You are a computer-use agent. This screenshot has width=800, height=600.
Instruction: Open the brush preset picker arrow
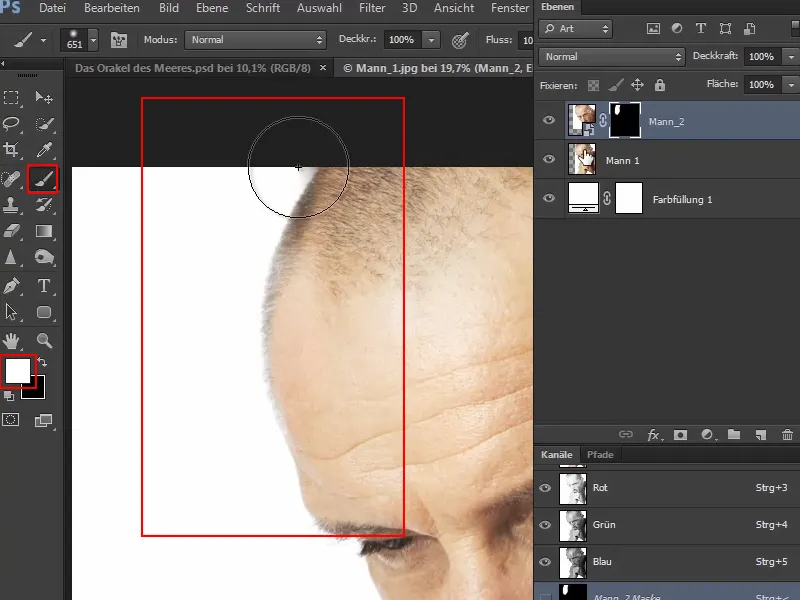point(93,40)
